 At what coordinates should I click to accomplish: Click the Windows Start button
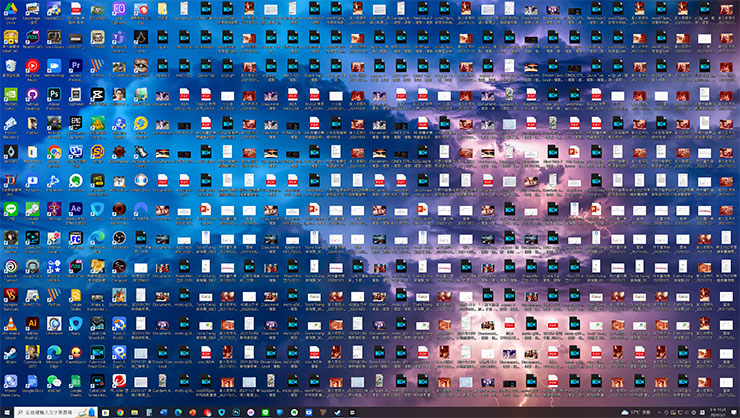(6, 411)
